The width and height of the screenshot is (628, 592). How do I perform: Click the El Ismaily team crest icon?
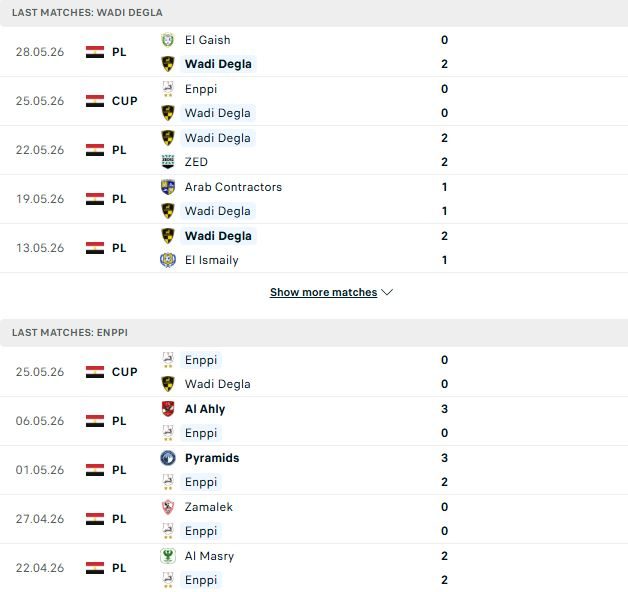[168, 260]
